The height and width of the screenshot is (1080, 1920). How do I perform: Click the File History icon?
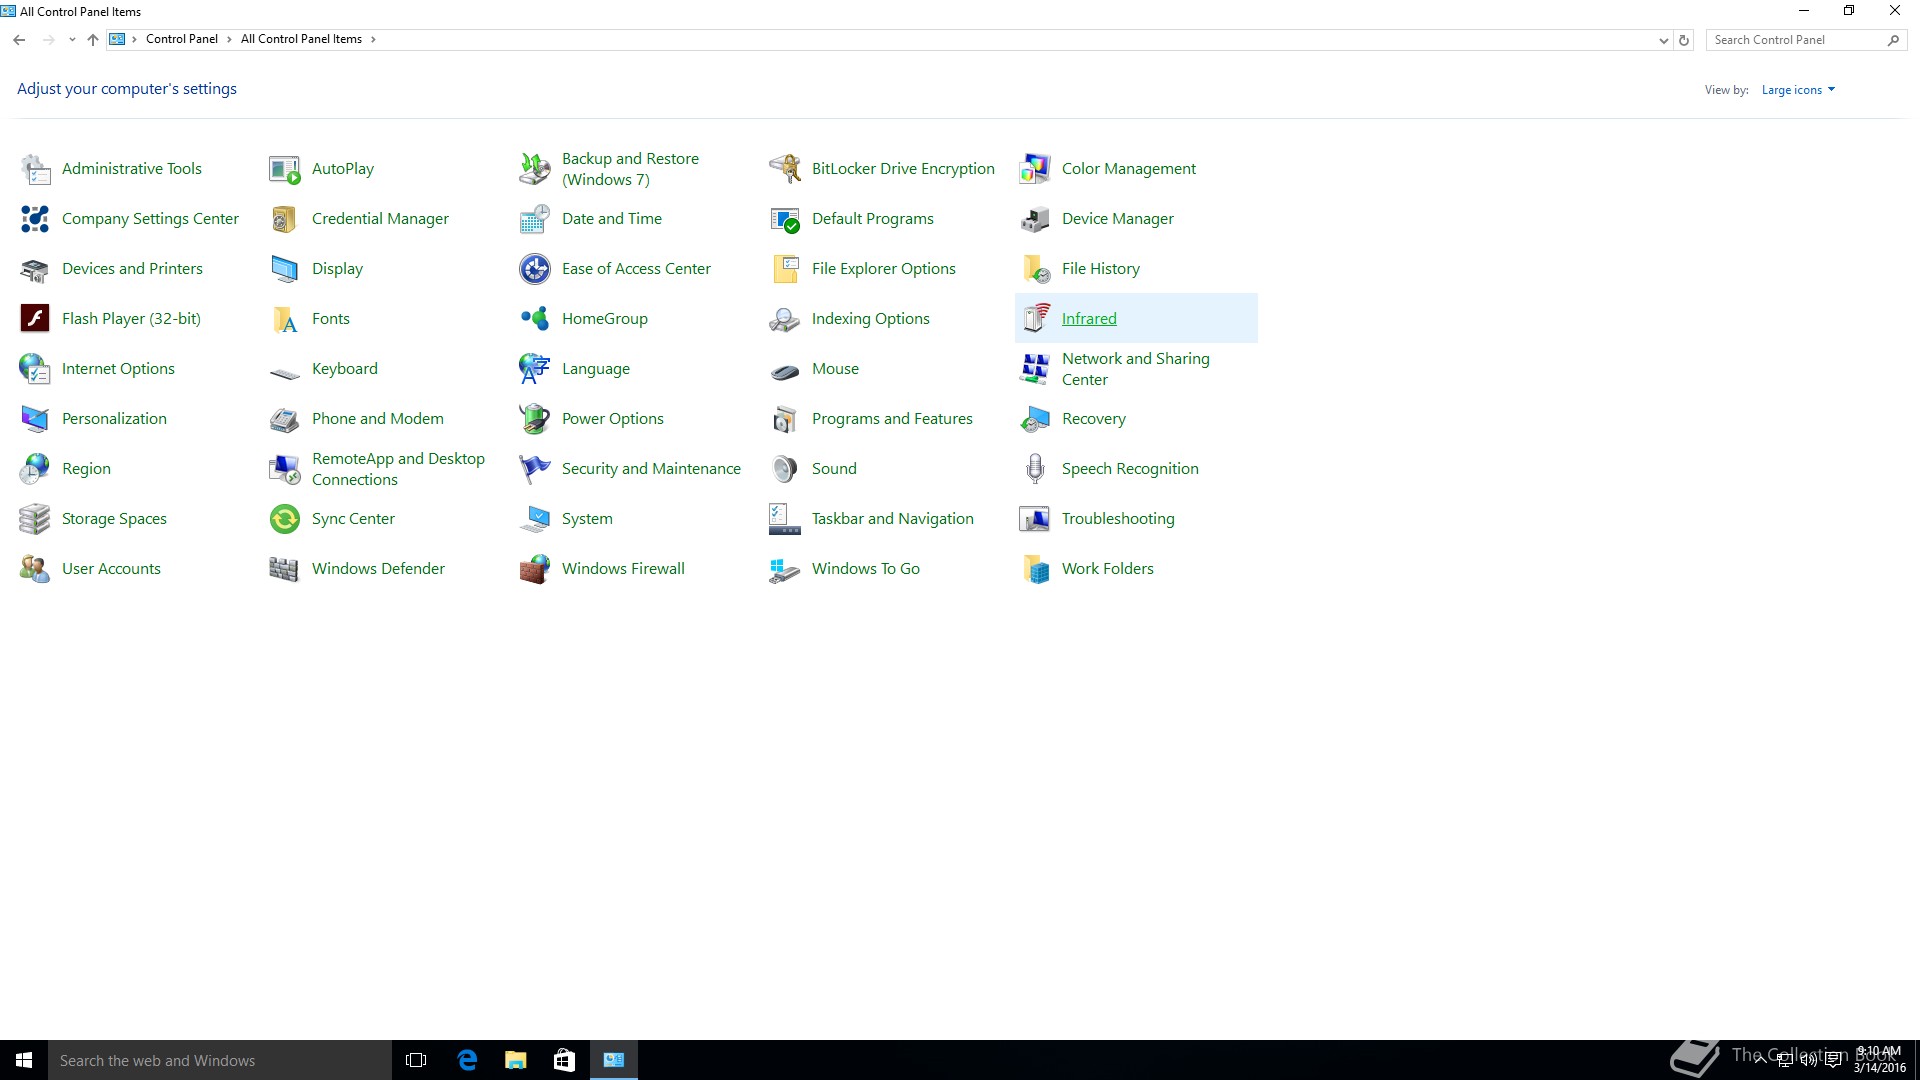coord(1035,269)
